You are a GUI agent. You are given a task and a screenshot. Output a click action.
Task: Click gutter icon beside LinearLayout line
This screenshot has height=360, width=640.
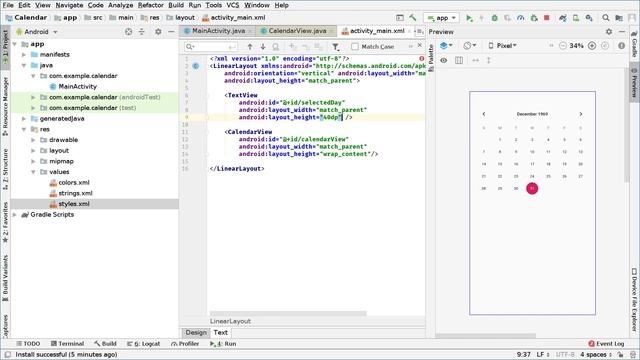click(x=196, y=66)
